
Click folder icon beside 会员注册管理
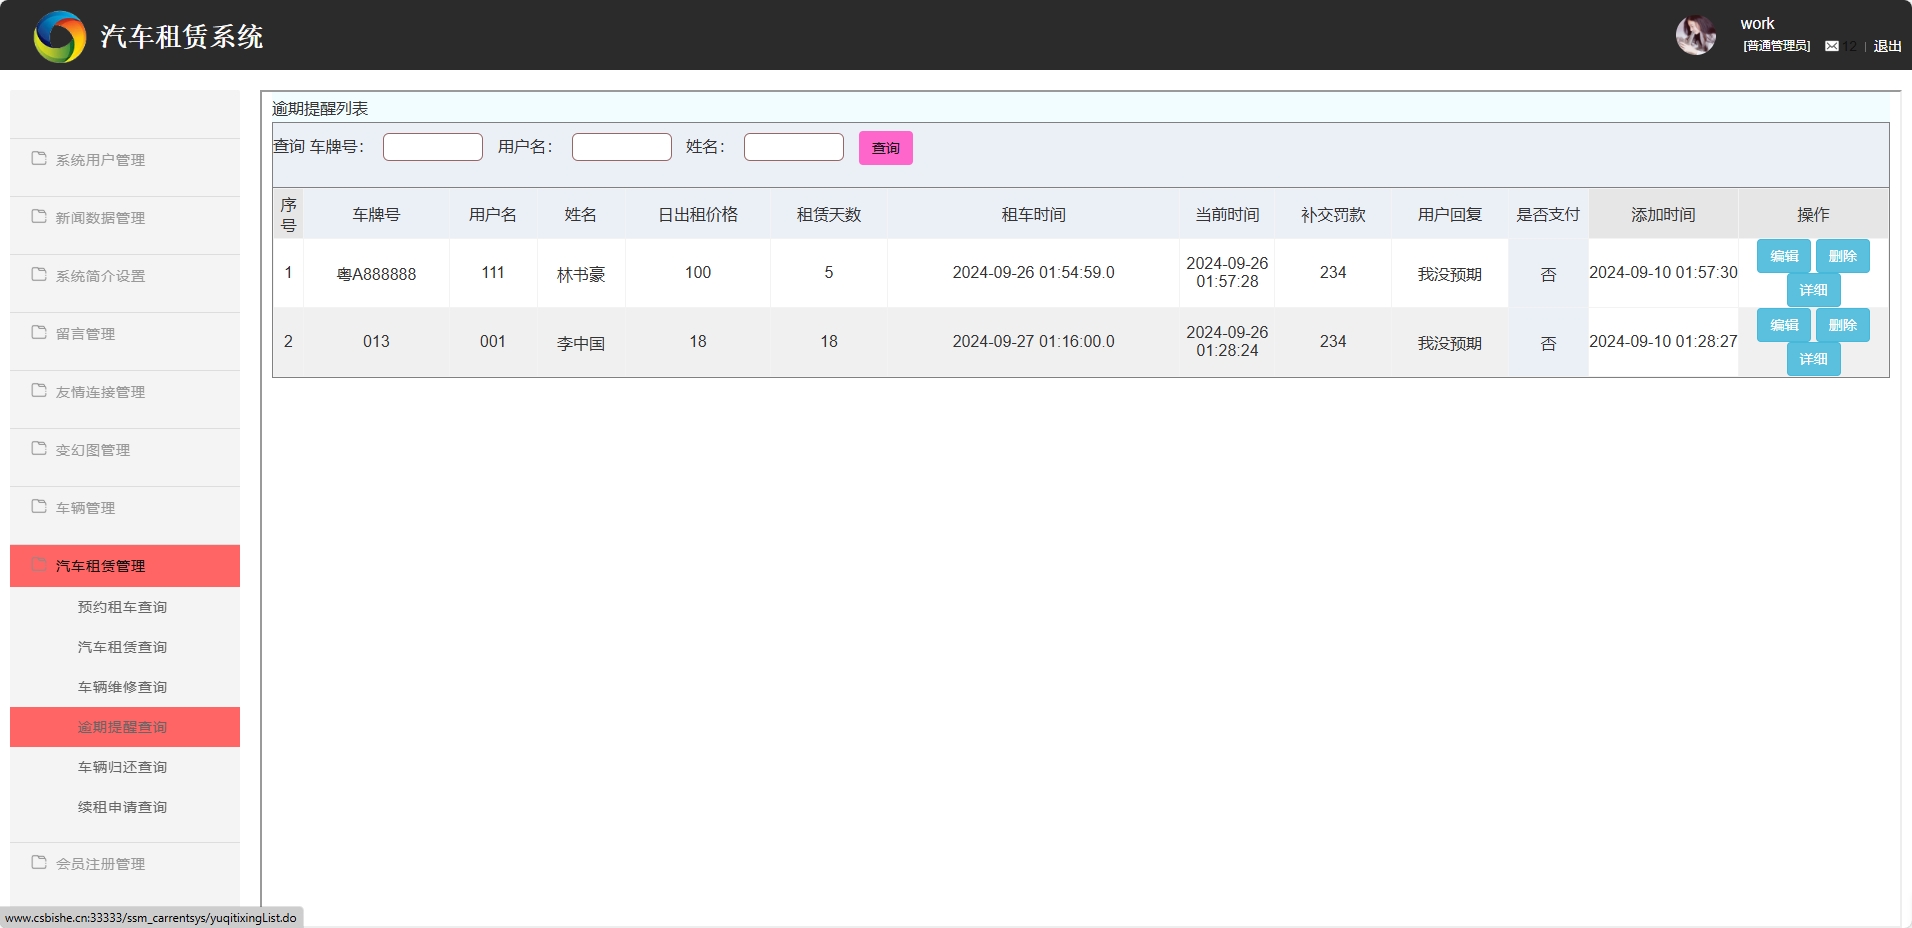[x=39, y=863]
